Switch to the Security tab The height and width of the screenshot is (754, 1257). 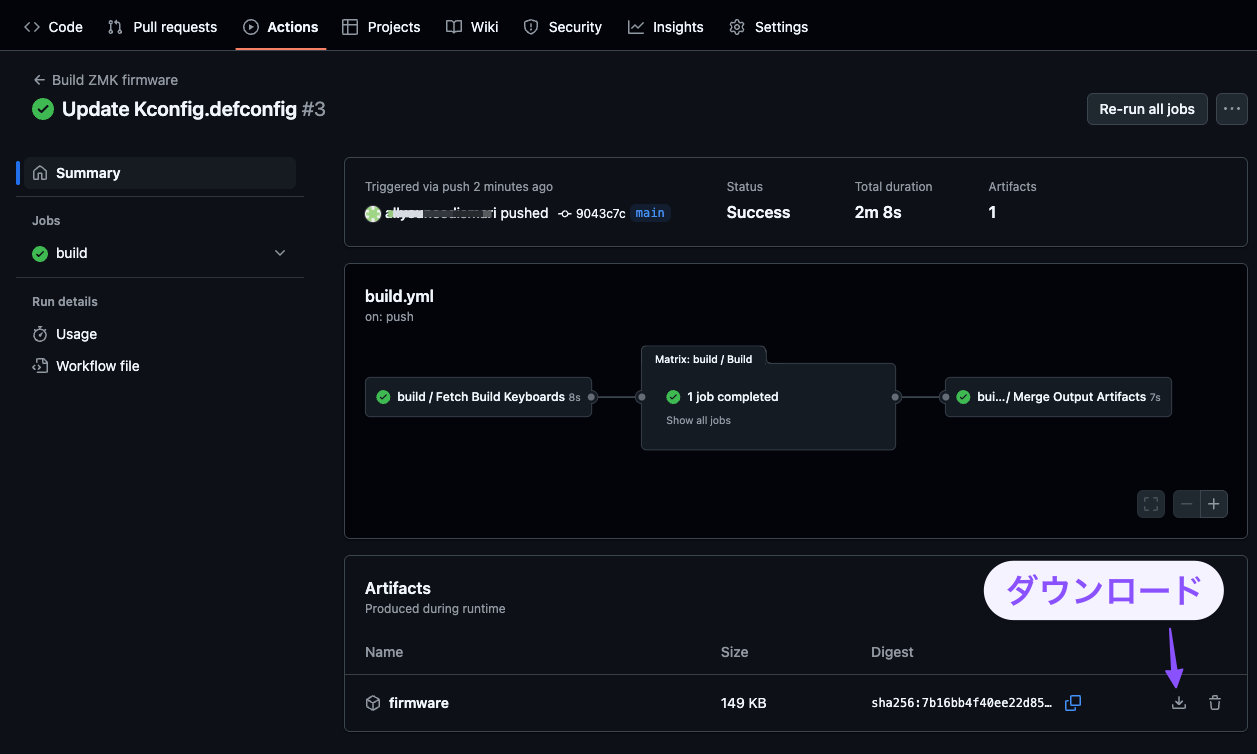563,27
